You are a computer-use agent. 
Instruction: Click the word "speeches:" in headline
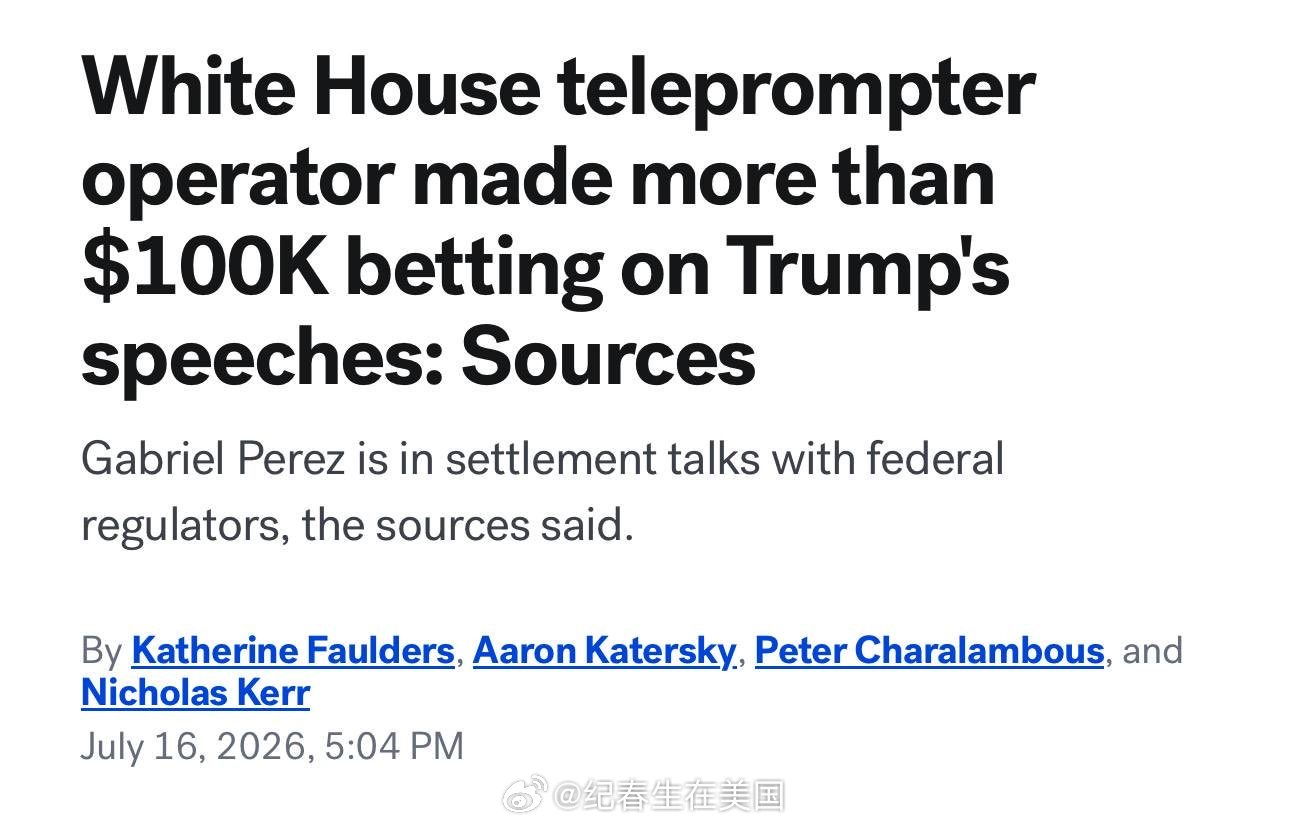coord(263,360)
